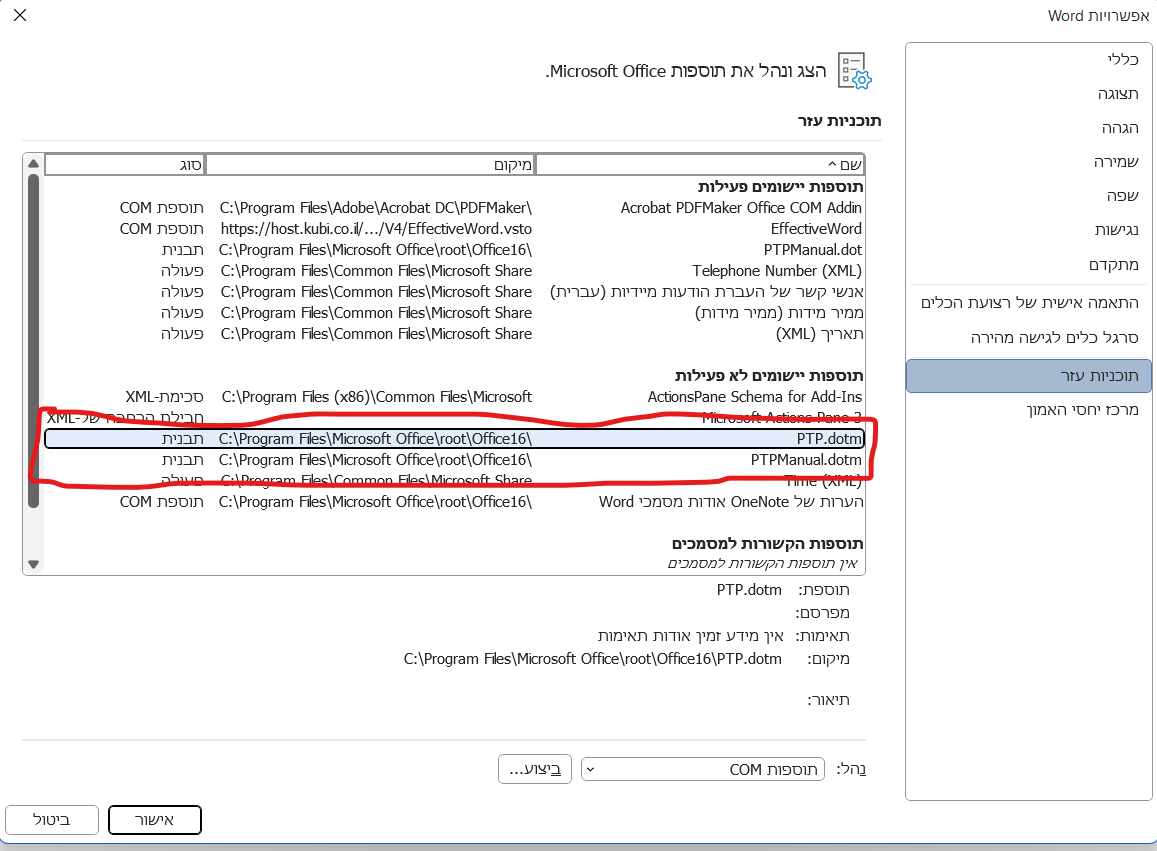The image size is (1157, 851).
Task: Click the סוג column header
Action: point(125,165)
